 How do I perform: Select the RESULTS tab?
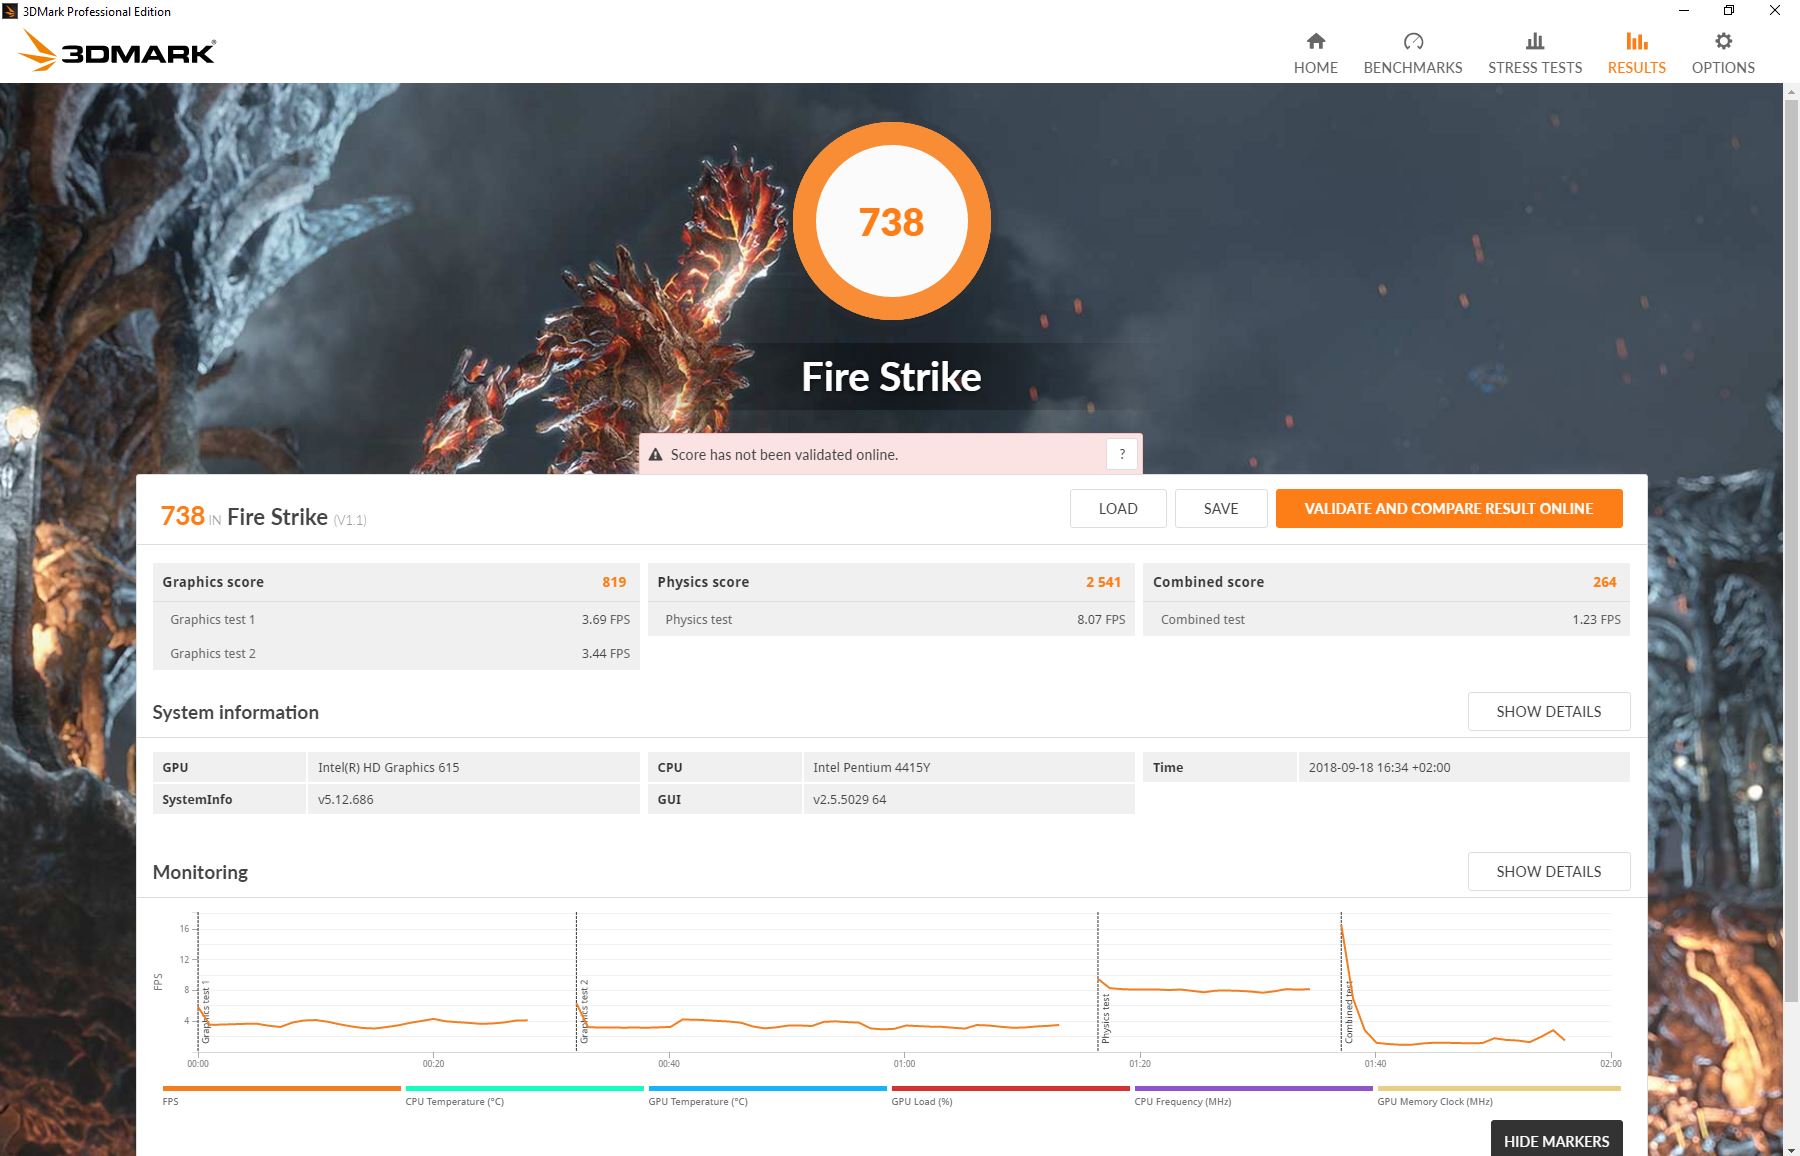[1636, 53]
